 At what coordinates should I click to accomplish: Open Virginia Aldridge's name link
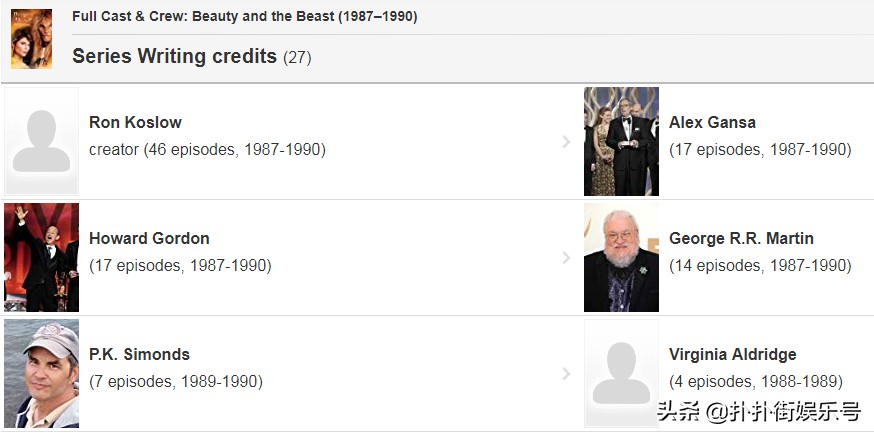(x=732, y=355)
